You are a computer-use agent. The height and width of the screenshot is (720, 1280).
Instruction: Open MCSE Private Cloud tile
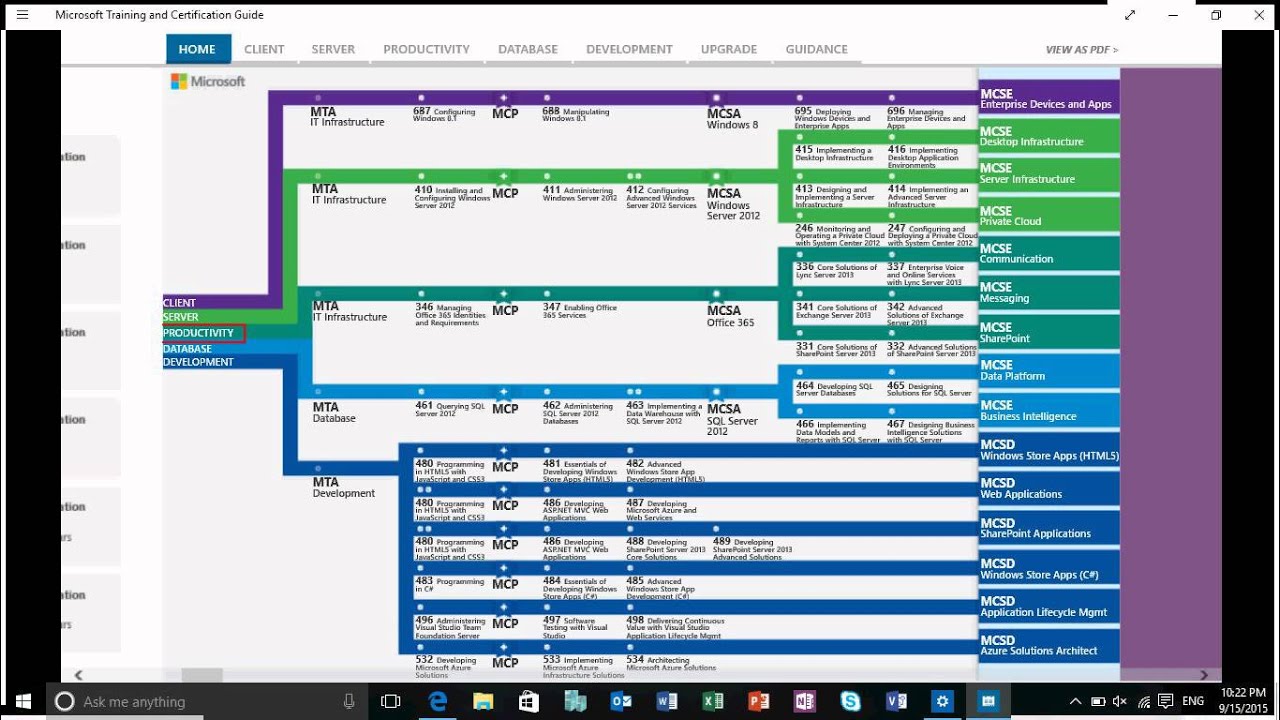click(x=1049, y=215)
